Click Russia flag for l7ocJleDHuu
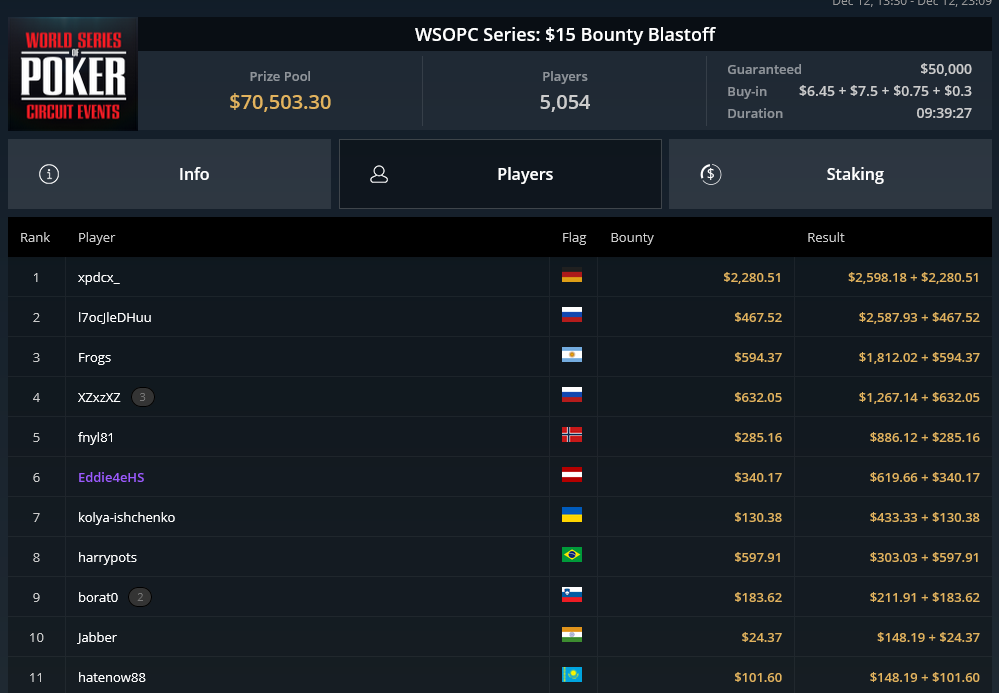 coord(571,315)
